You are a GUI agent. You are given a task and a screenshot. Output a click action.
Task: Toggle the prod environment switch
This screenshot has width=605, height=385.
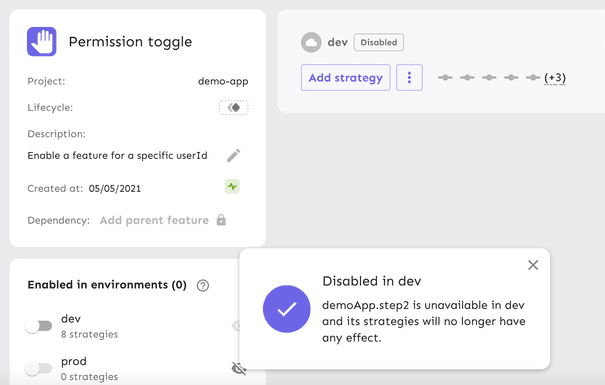39,368
